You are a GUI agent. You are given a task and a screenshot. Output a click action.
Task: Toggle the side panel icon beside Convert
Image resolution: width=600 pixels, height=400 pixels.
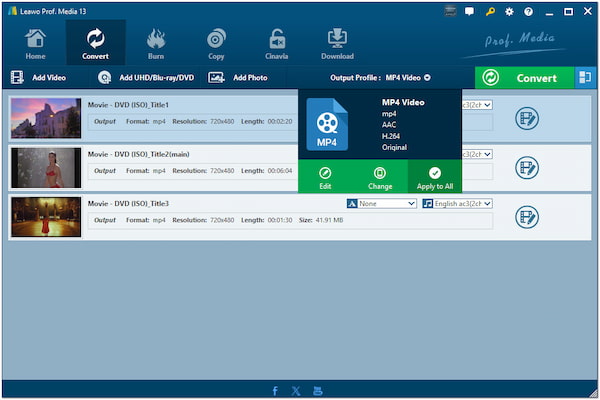point(585,78)
